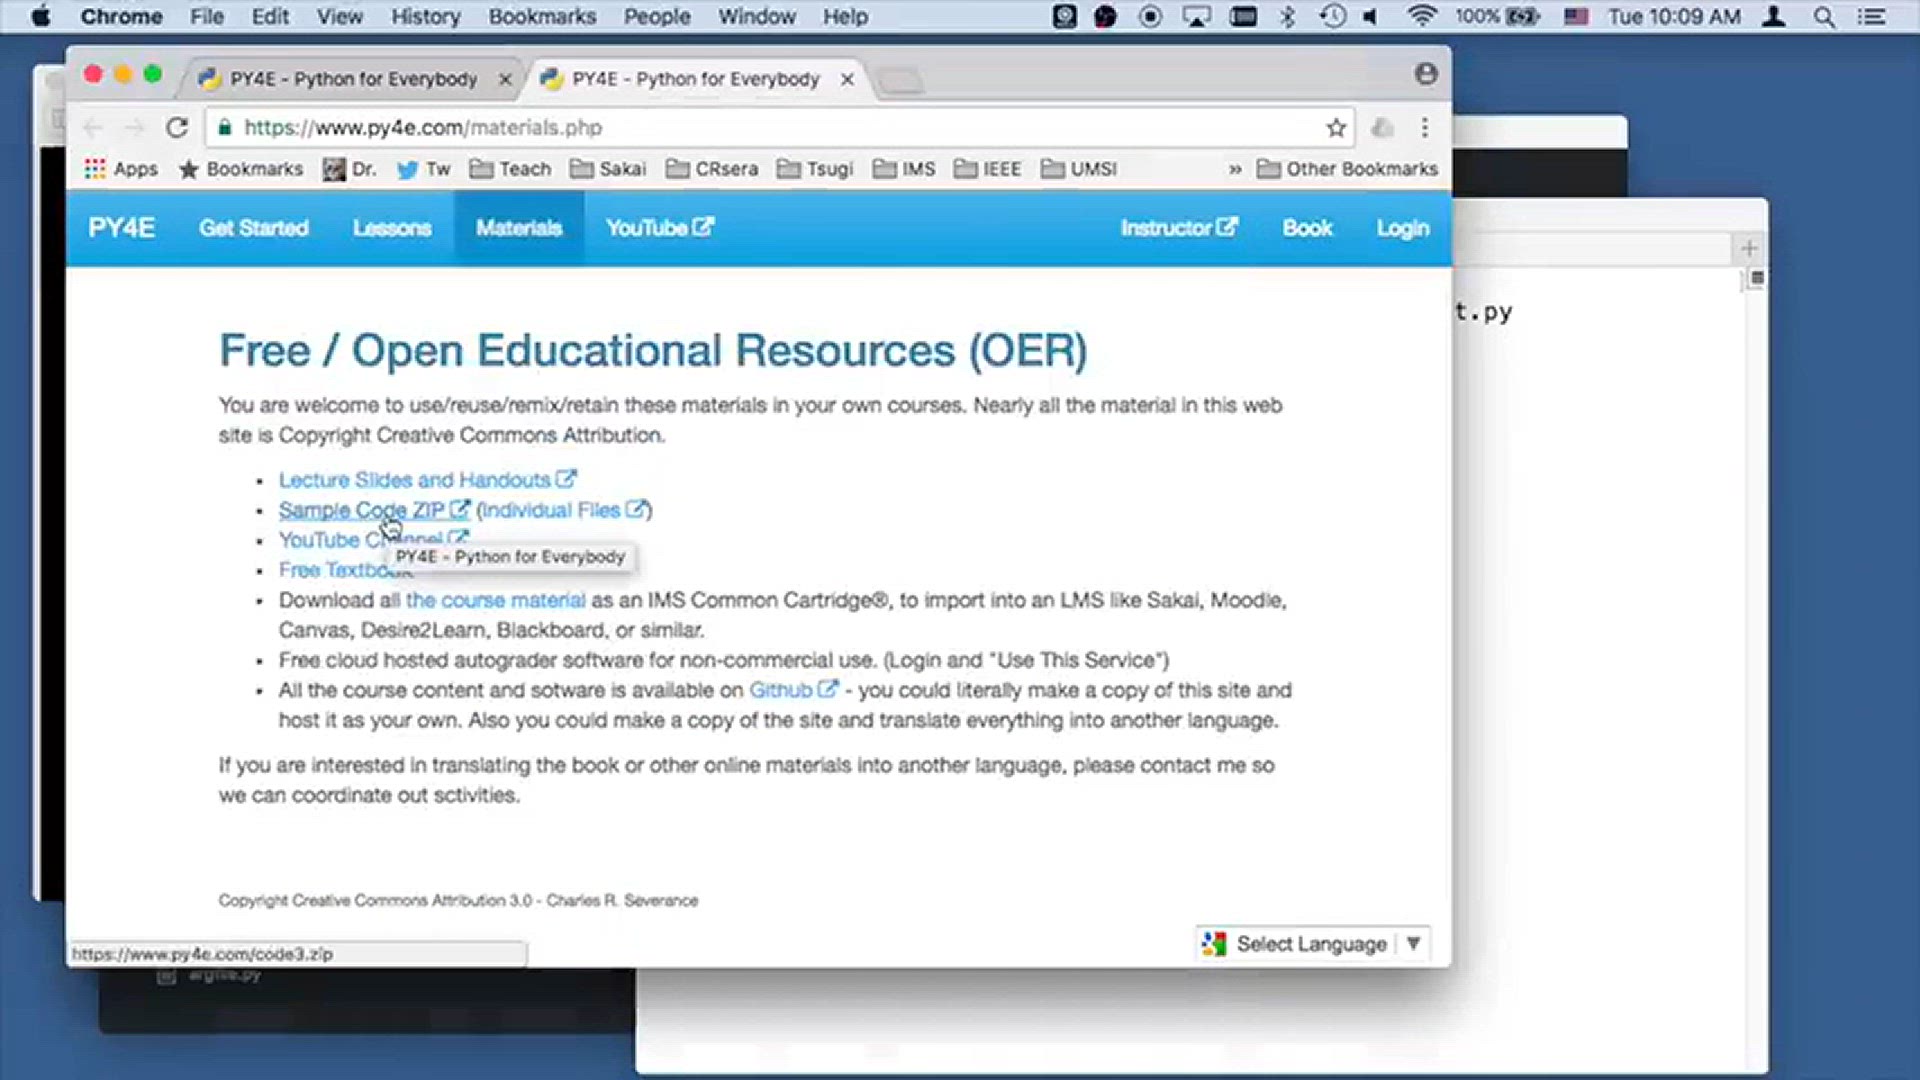Open the Bookmarks menu in menu bar

tap(542, 17)
